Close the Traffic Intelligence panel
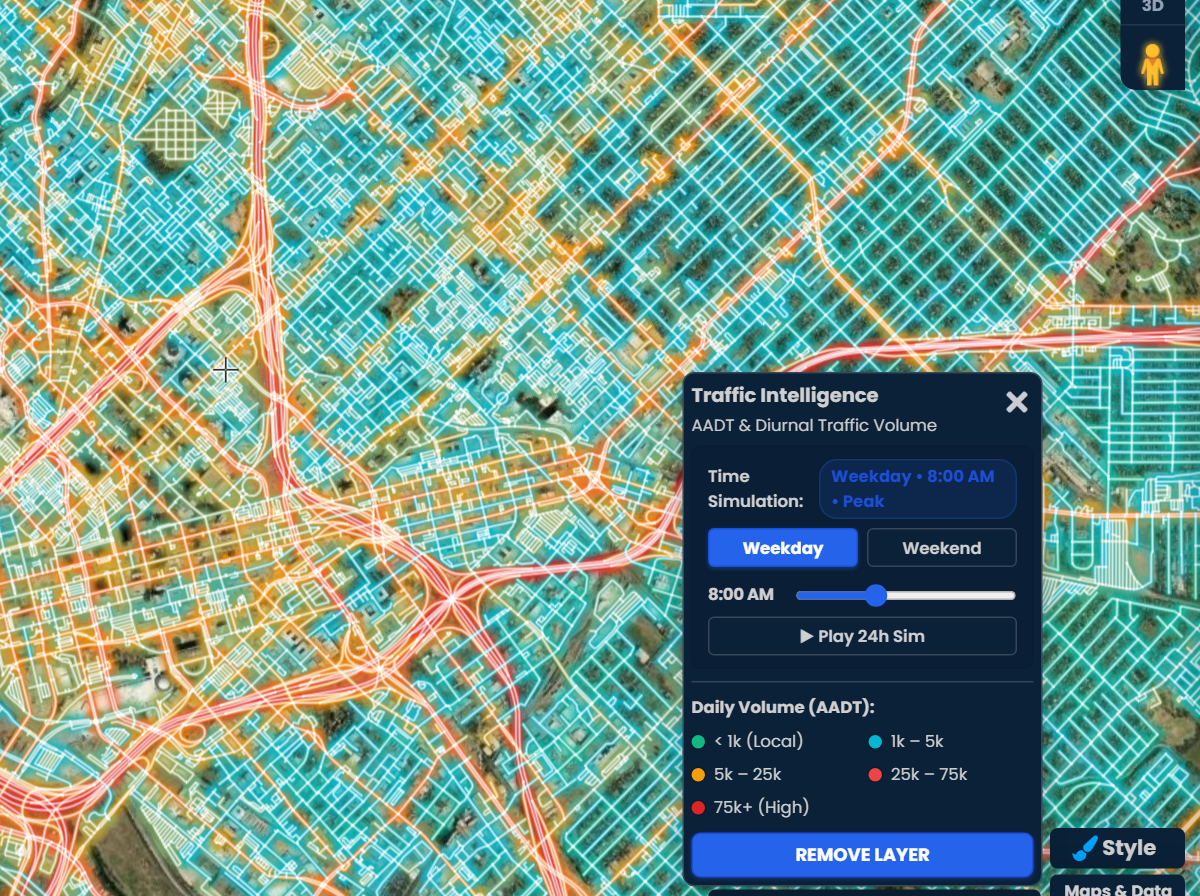1200x896 pixels. point(1016,402)
